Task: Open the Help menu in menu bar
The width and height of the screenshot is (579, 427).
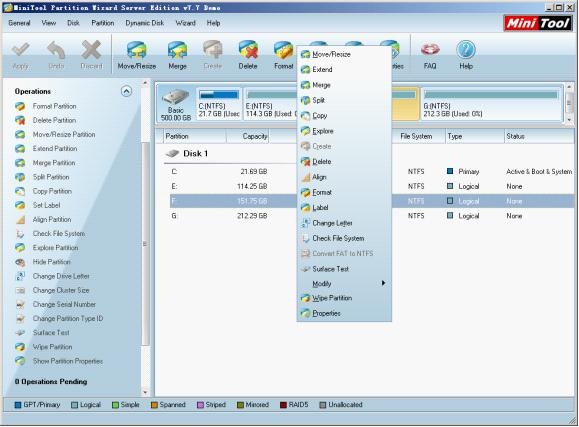Action: (x=213, y=23)
